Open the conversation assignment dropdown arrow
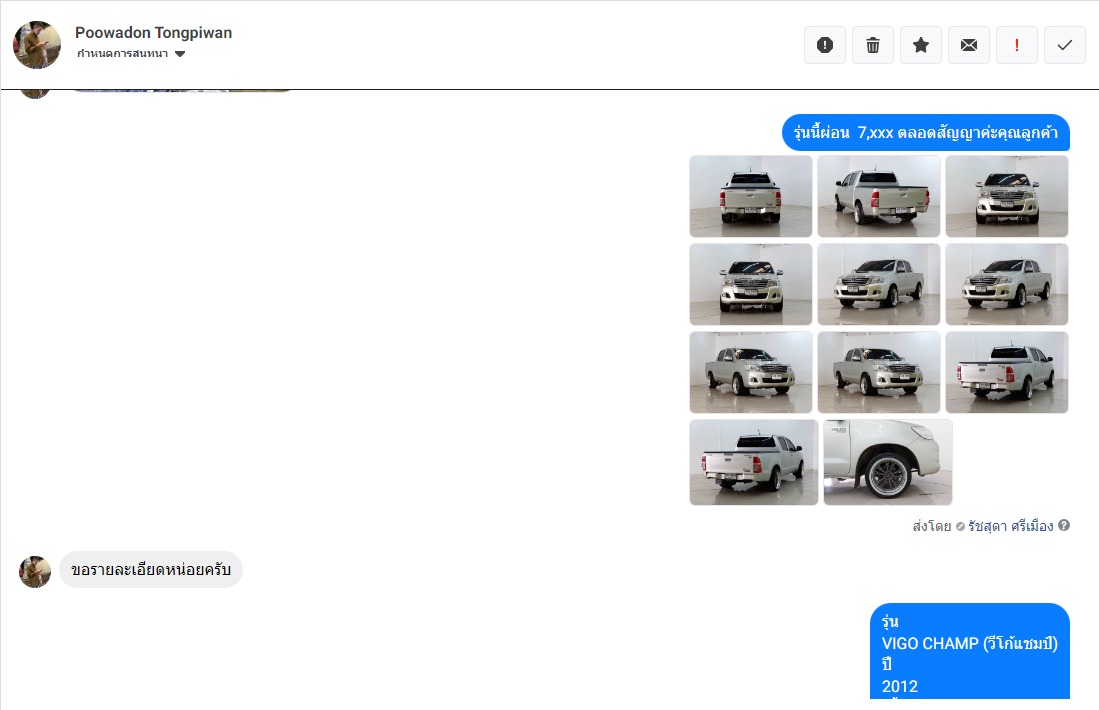The image size is (1099, 710). tap(180, 54)
